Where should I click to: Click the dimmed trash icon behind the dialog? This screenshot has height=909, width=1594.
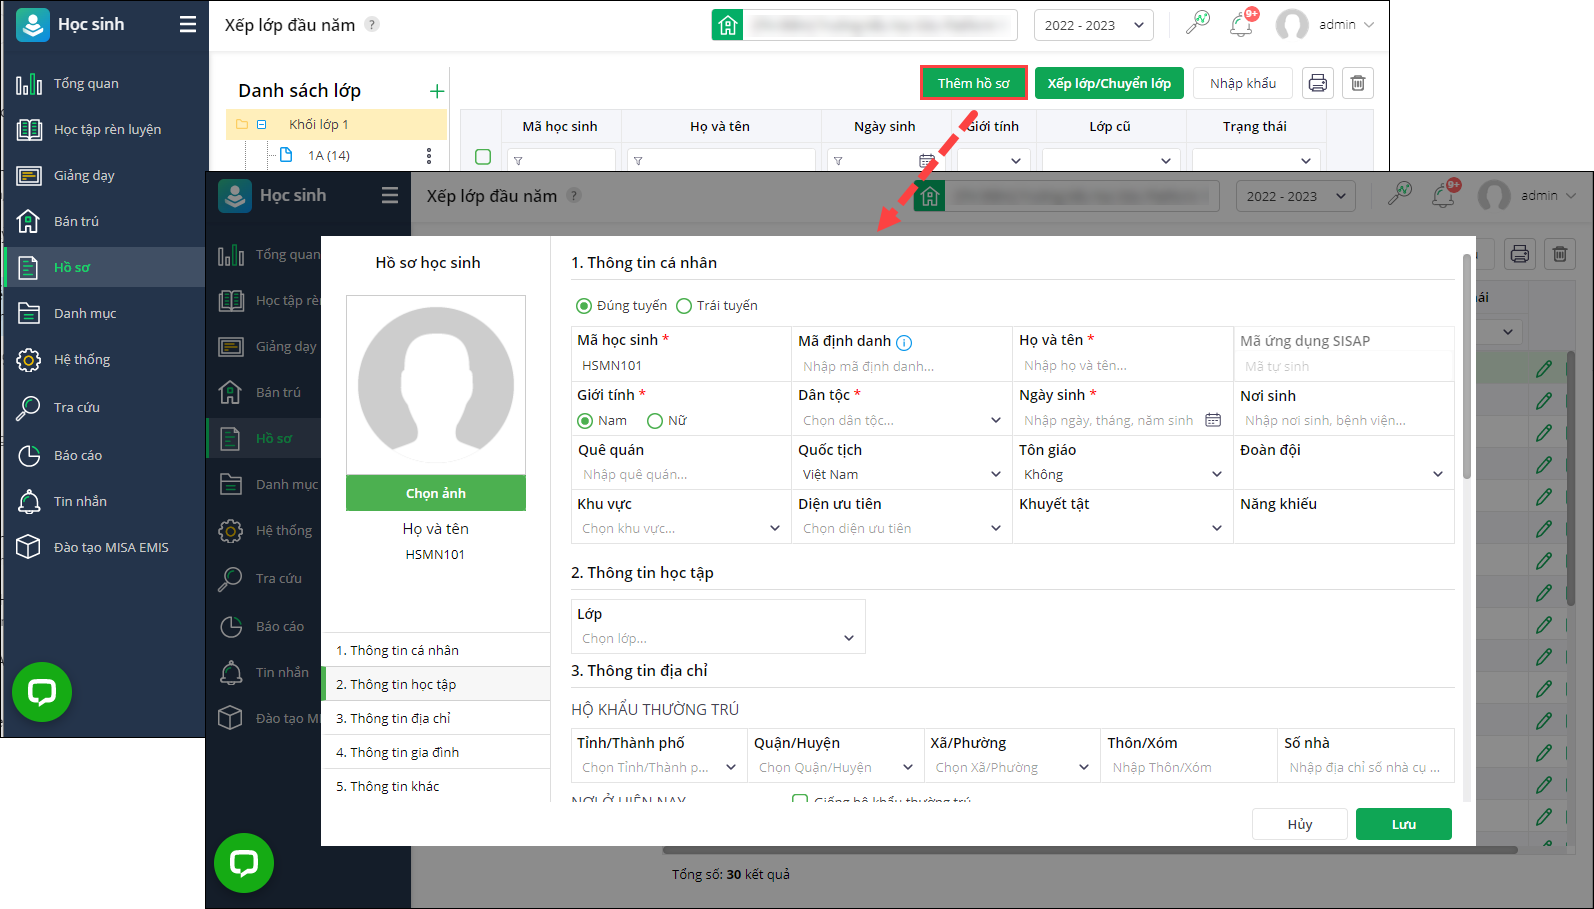point(1560,254)
